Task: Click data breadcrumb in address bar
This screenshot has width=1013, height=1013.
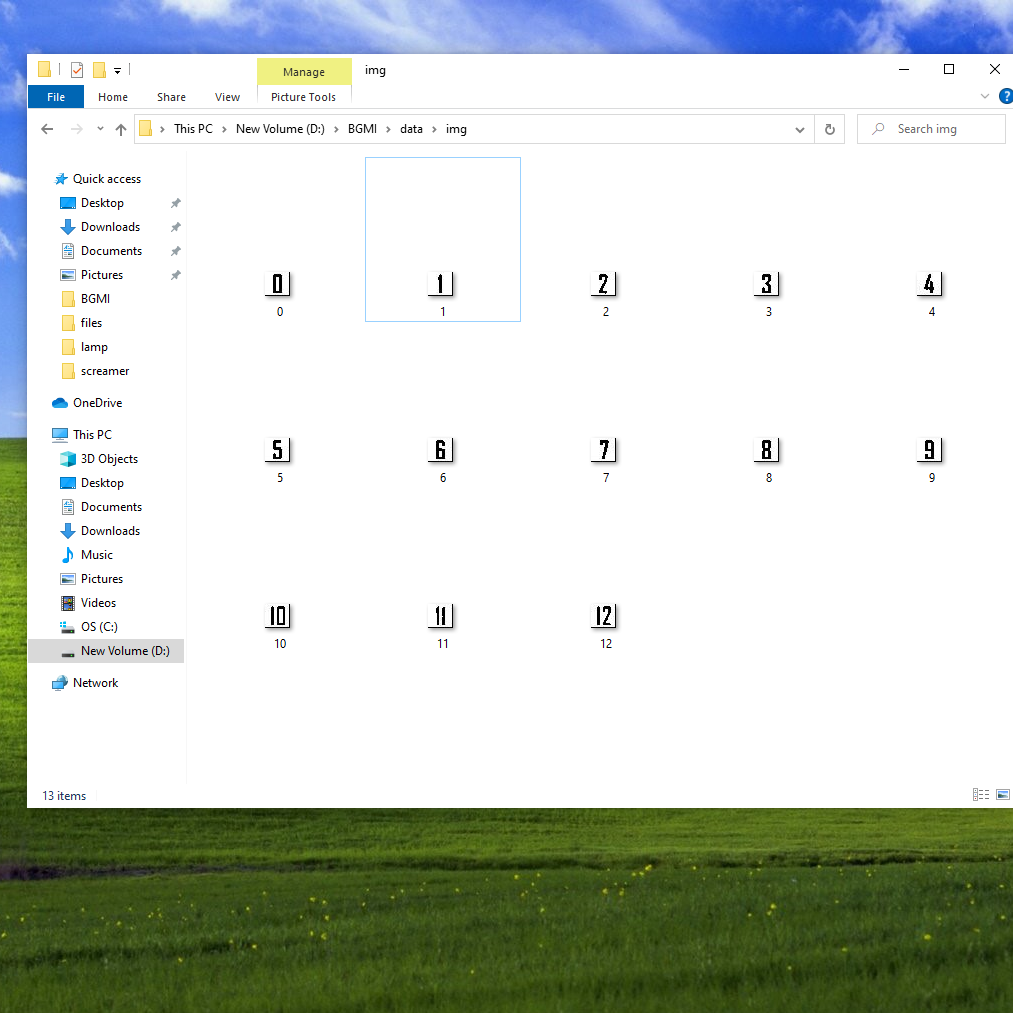Action: click(411, 129)
